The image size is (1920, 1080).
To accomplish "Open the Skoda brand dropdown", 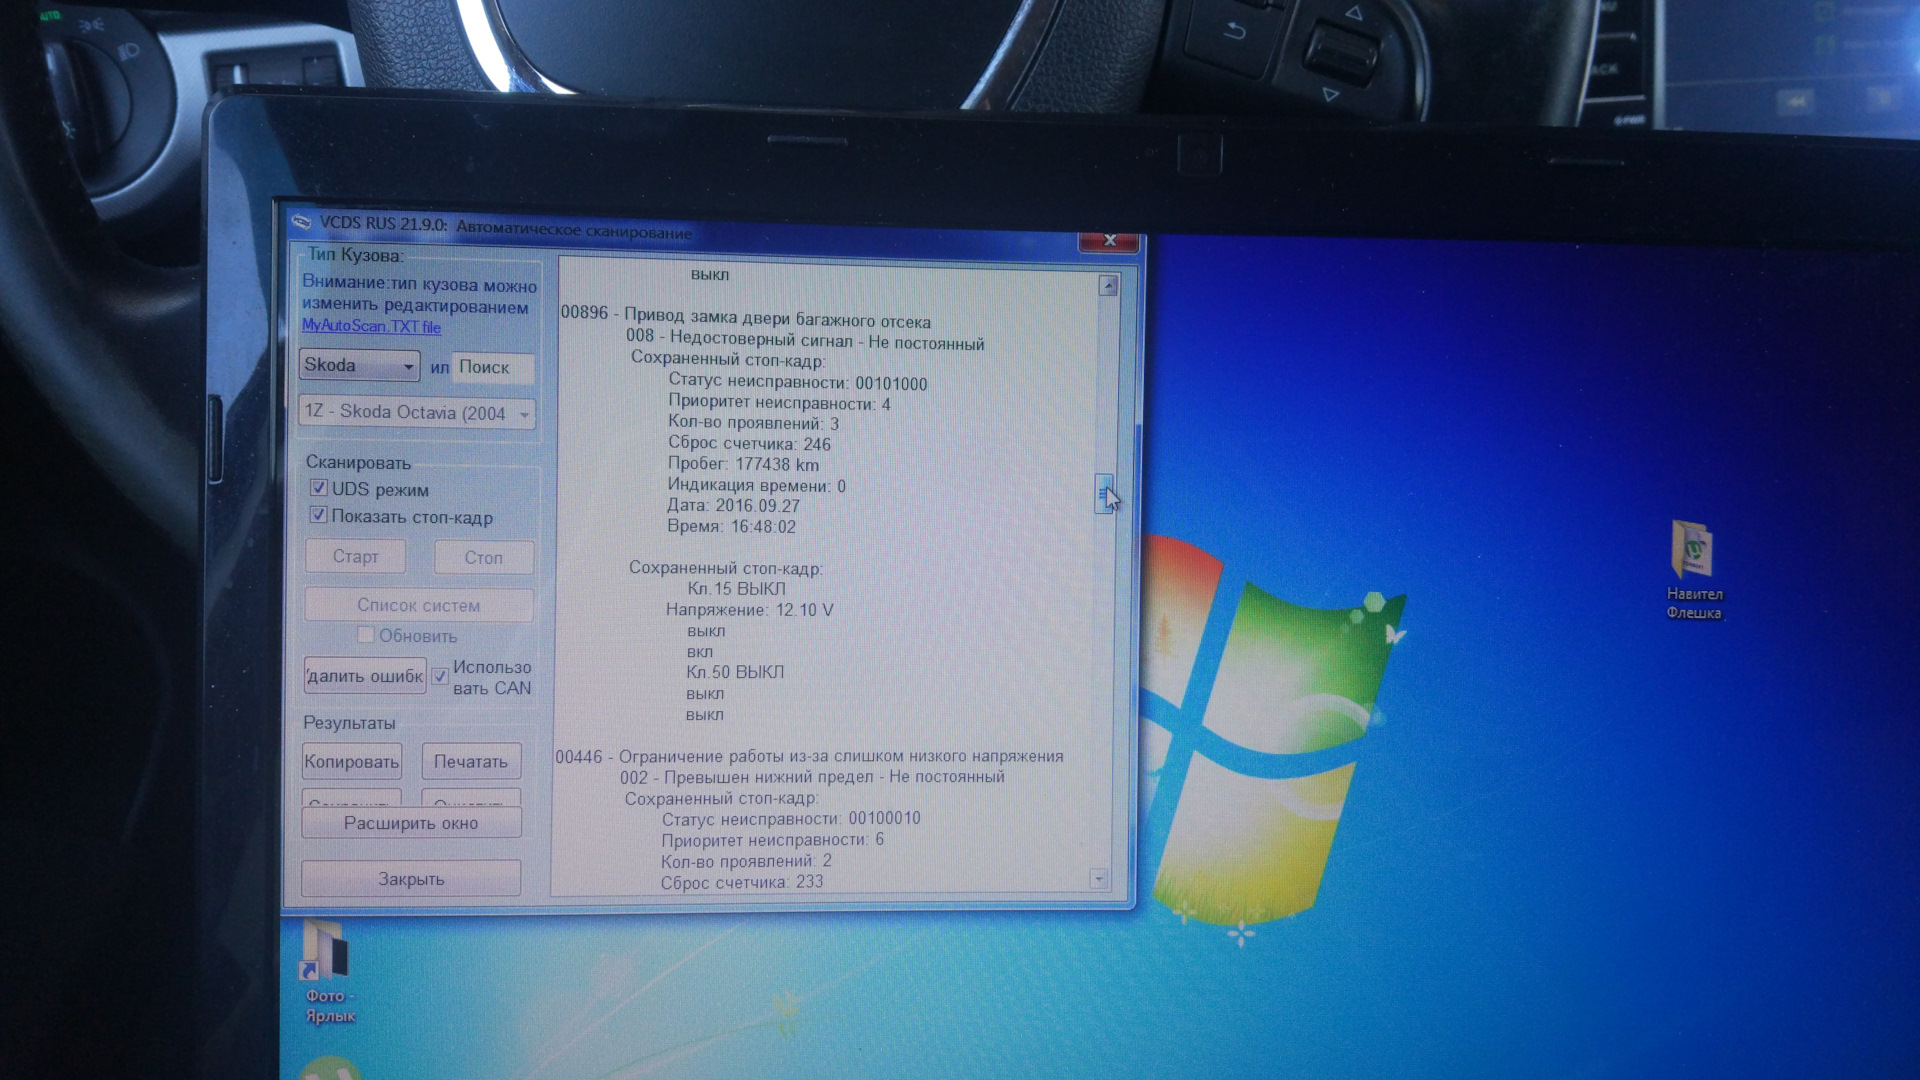I will 359,365.
